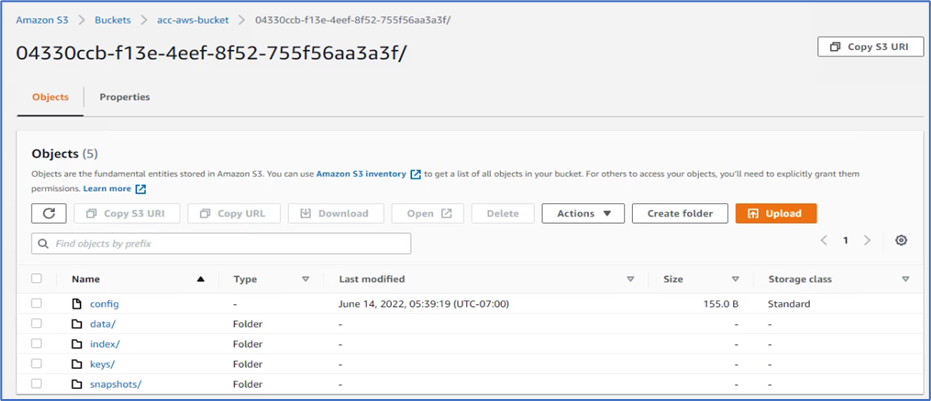This screenshot has height=401, width=931.
Task: Open acc-aws-bucket breadcrumb link
Action: coord(193,20)
